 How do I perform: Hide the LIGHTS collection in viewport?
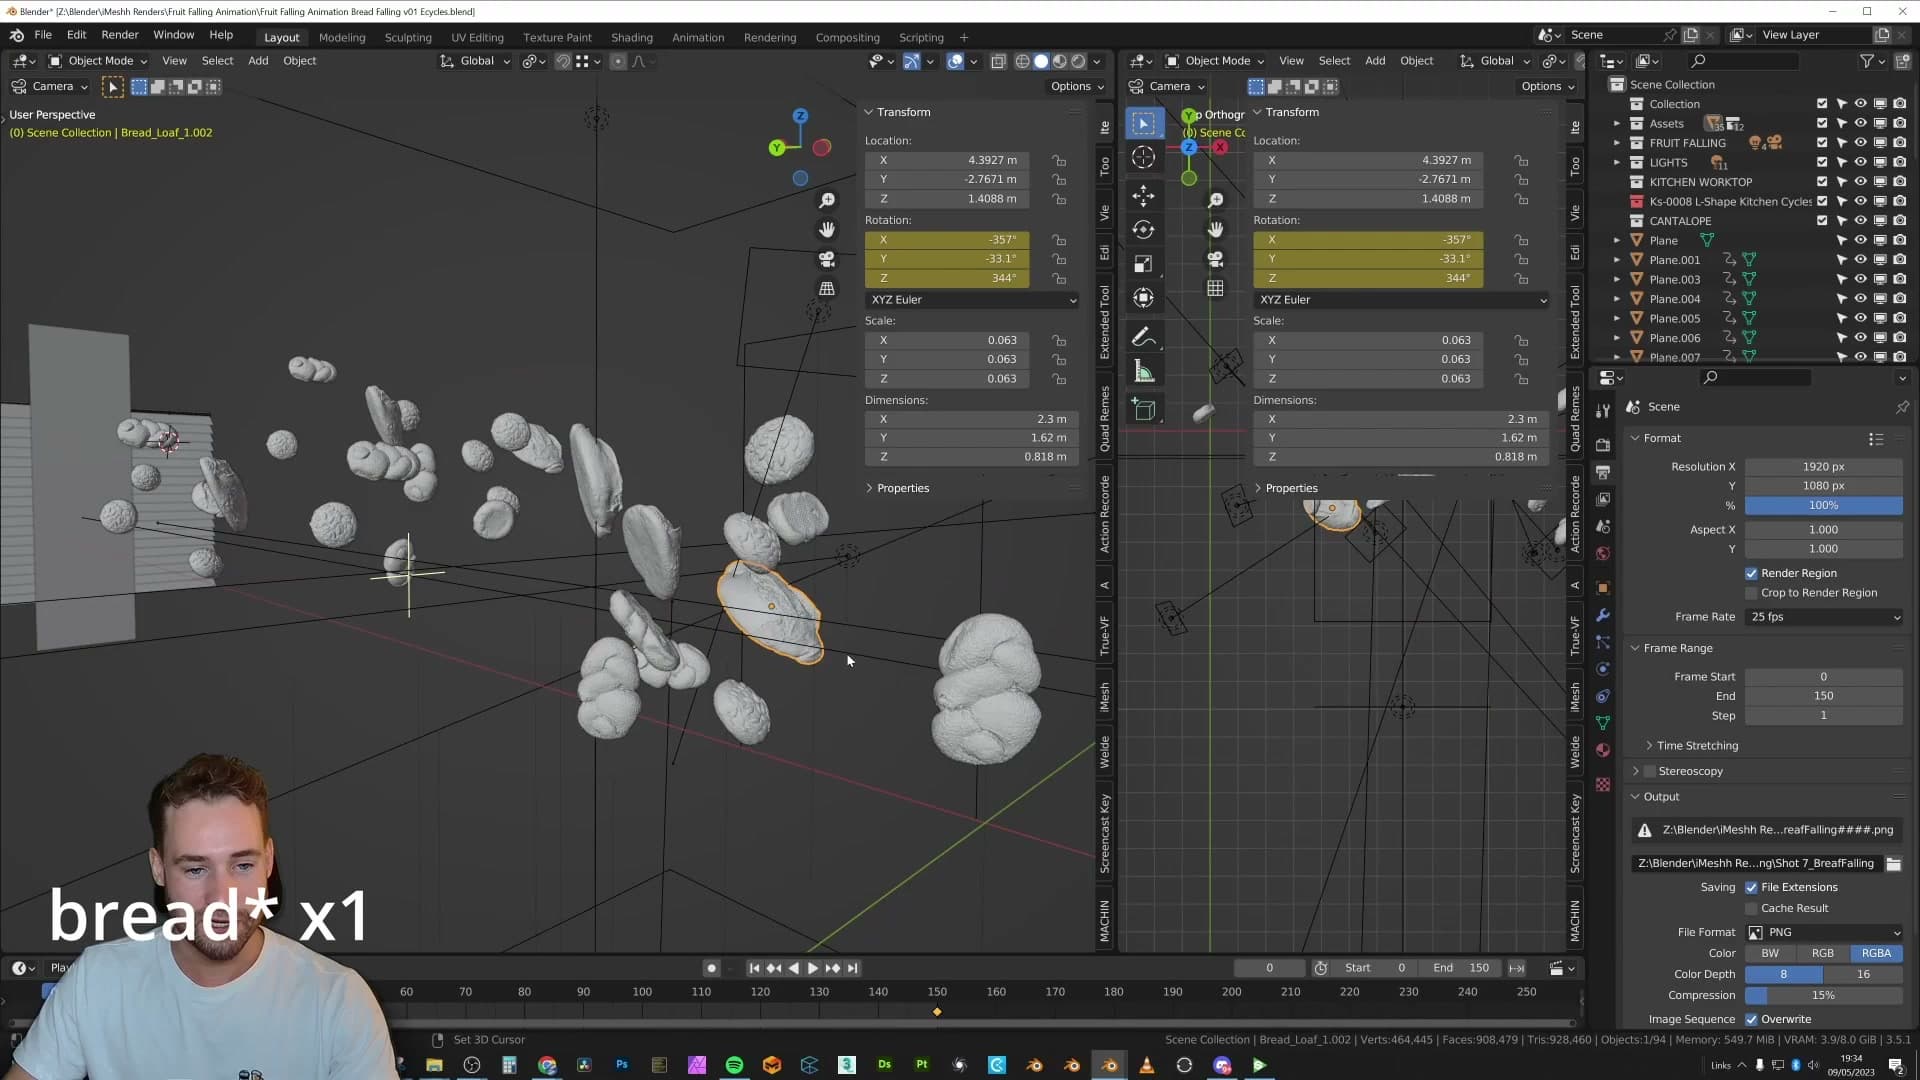click(x=1860, y=162)
